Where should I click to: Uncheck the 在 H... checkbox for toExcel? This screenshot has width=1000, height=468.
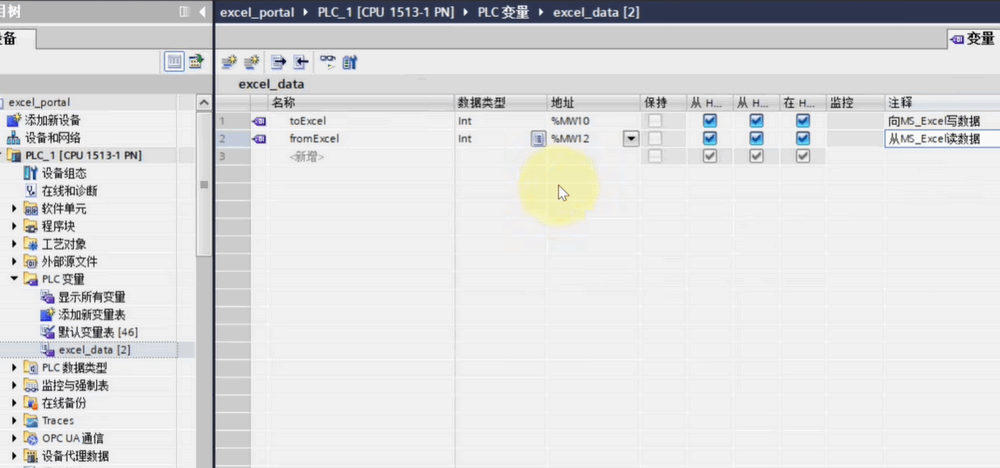coord(802,121)
